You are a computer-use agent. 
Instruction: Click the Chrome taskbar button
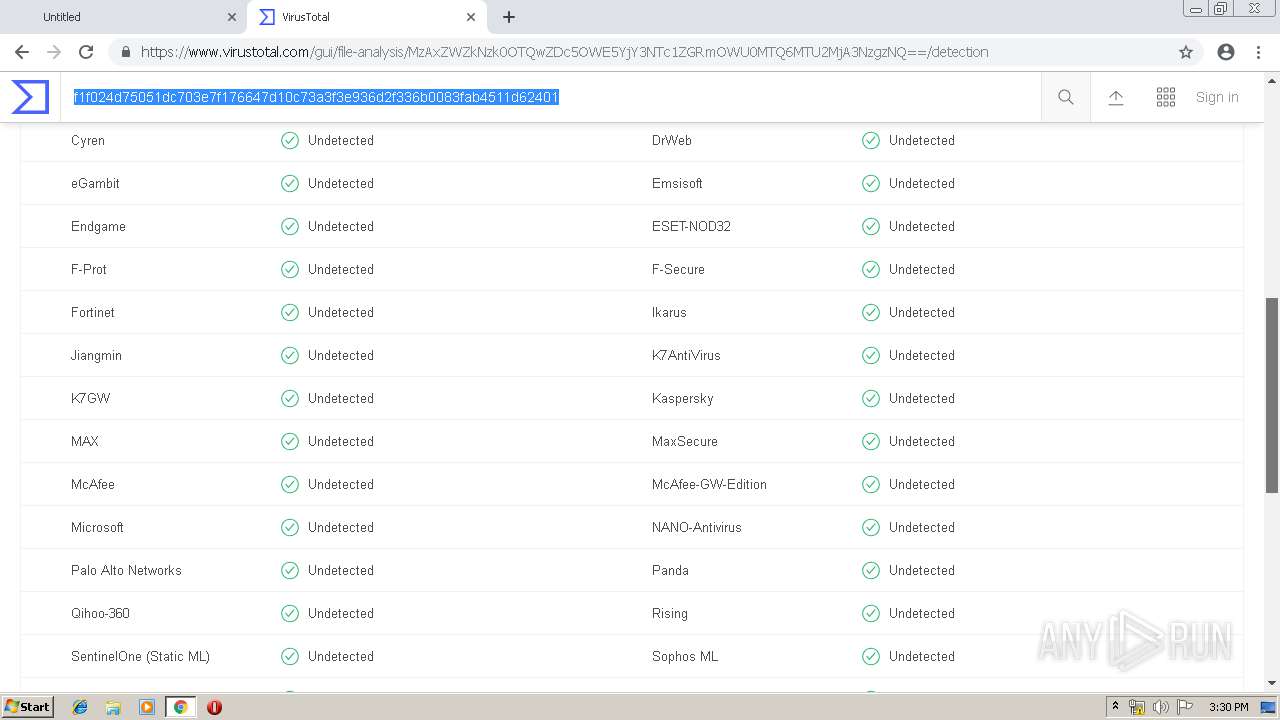tap(180, 707)
